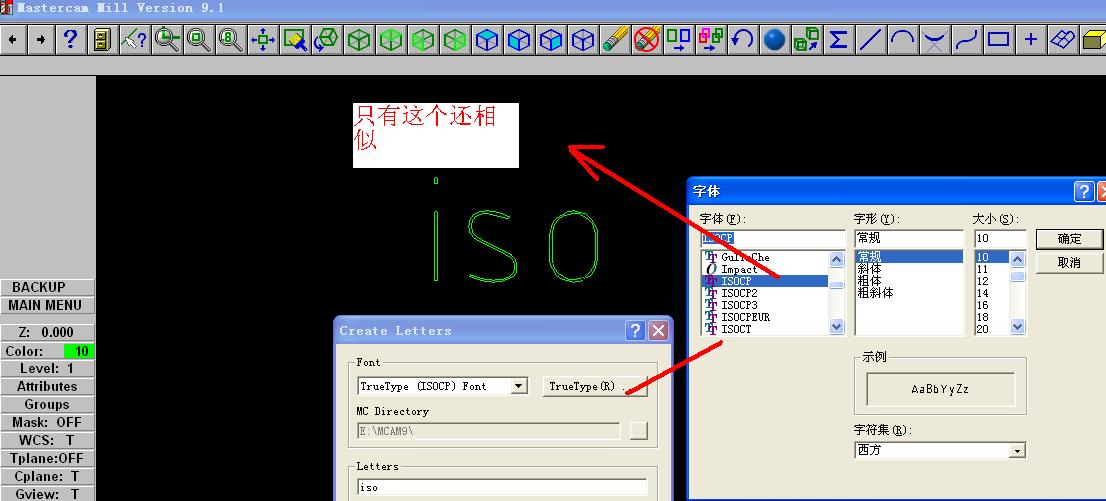Repaint the screen with paintbrush icon
The height and width of the screenshot is (501, 1106).
[x=295, y=40]
